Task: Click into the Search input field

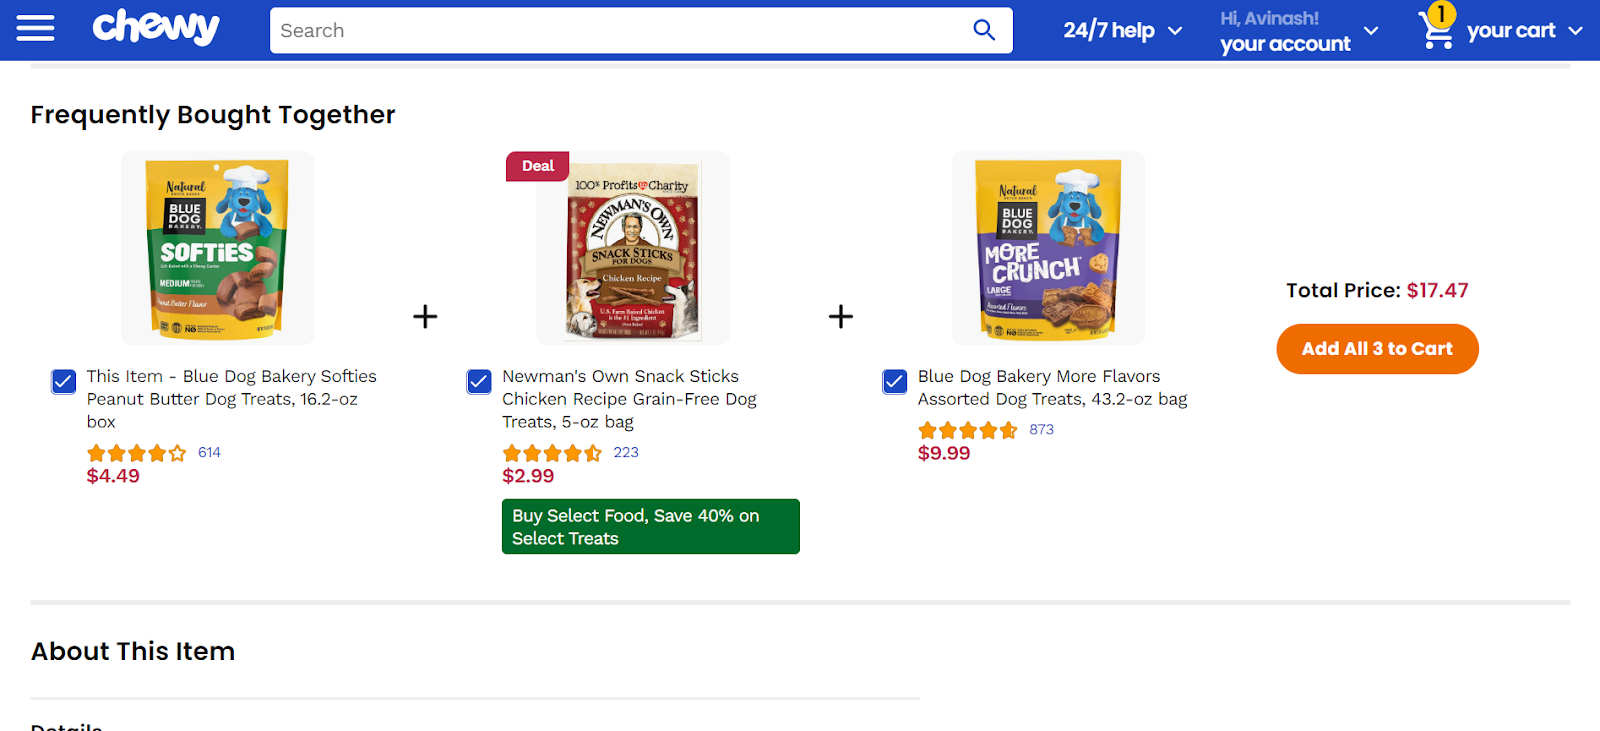Action: (620, 30)
